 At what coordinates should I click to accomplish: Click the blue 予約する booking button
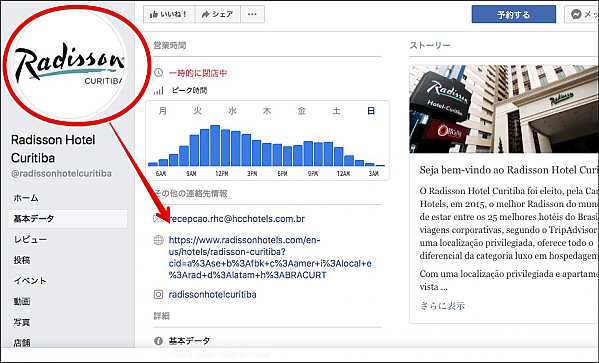(x=513, y=15)
